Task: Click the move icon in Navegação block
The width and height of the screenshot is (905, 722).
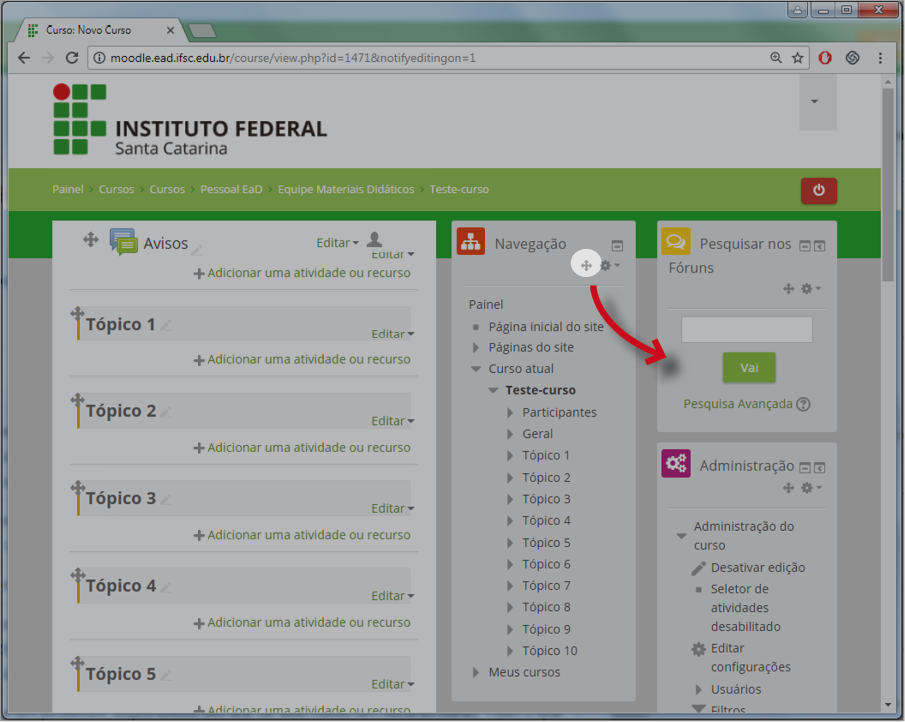Action: (x=586, y=265)
